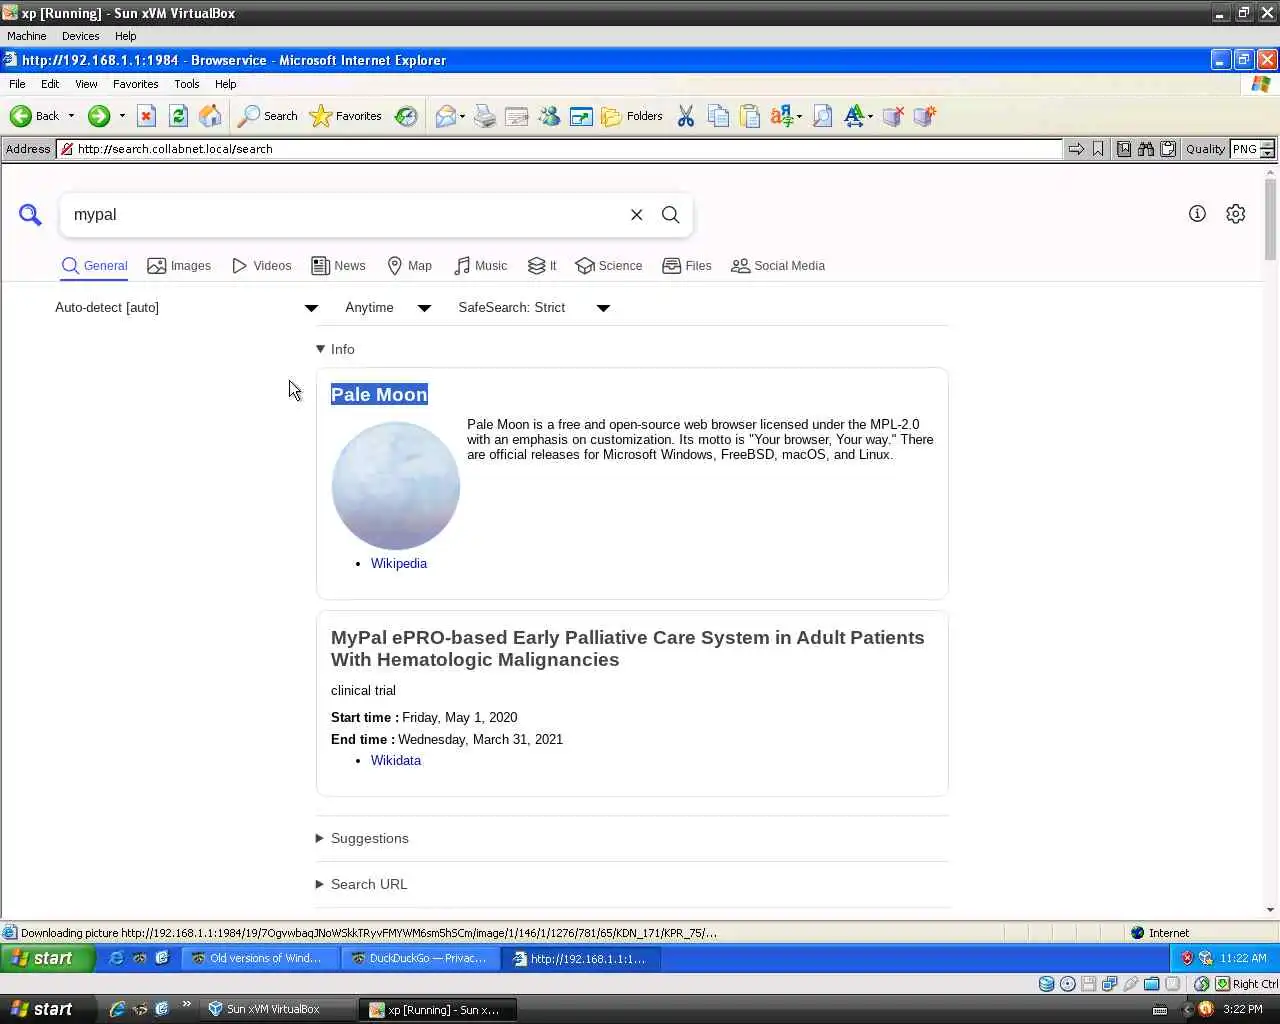Open the IE Search pane magnifier

[267, 116]
